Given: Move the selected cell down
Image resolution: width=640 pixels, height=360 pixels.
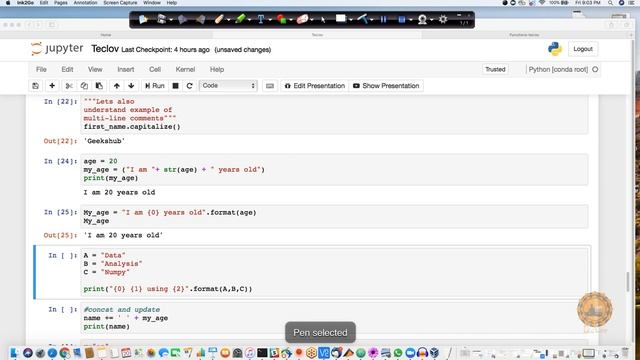Looking at the screenshot, I should (x=131, y=86).
